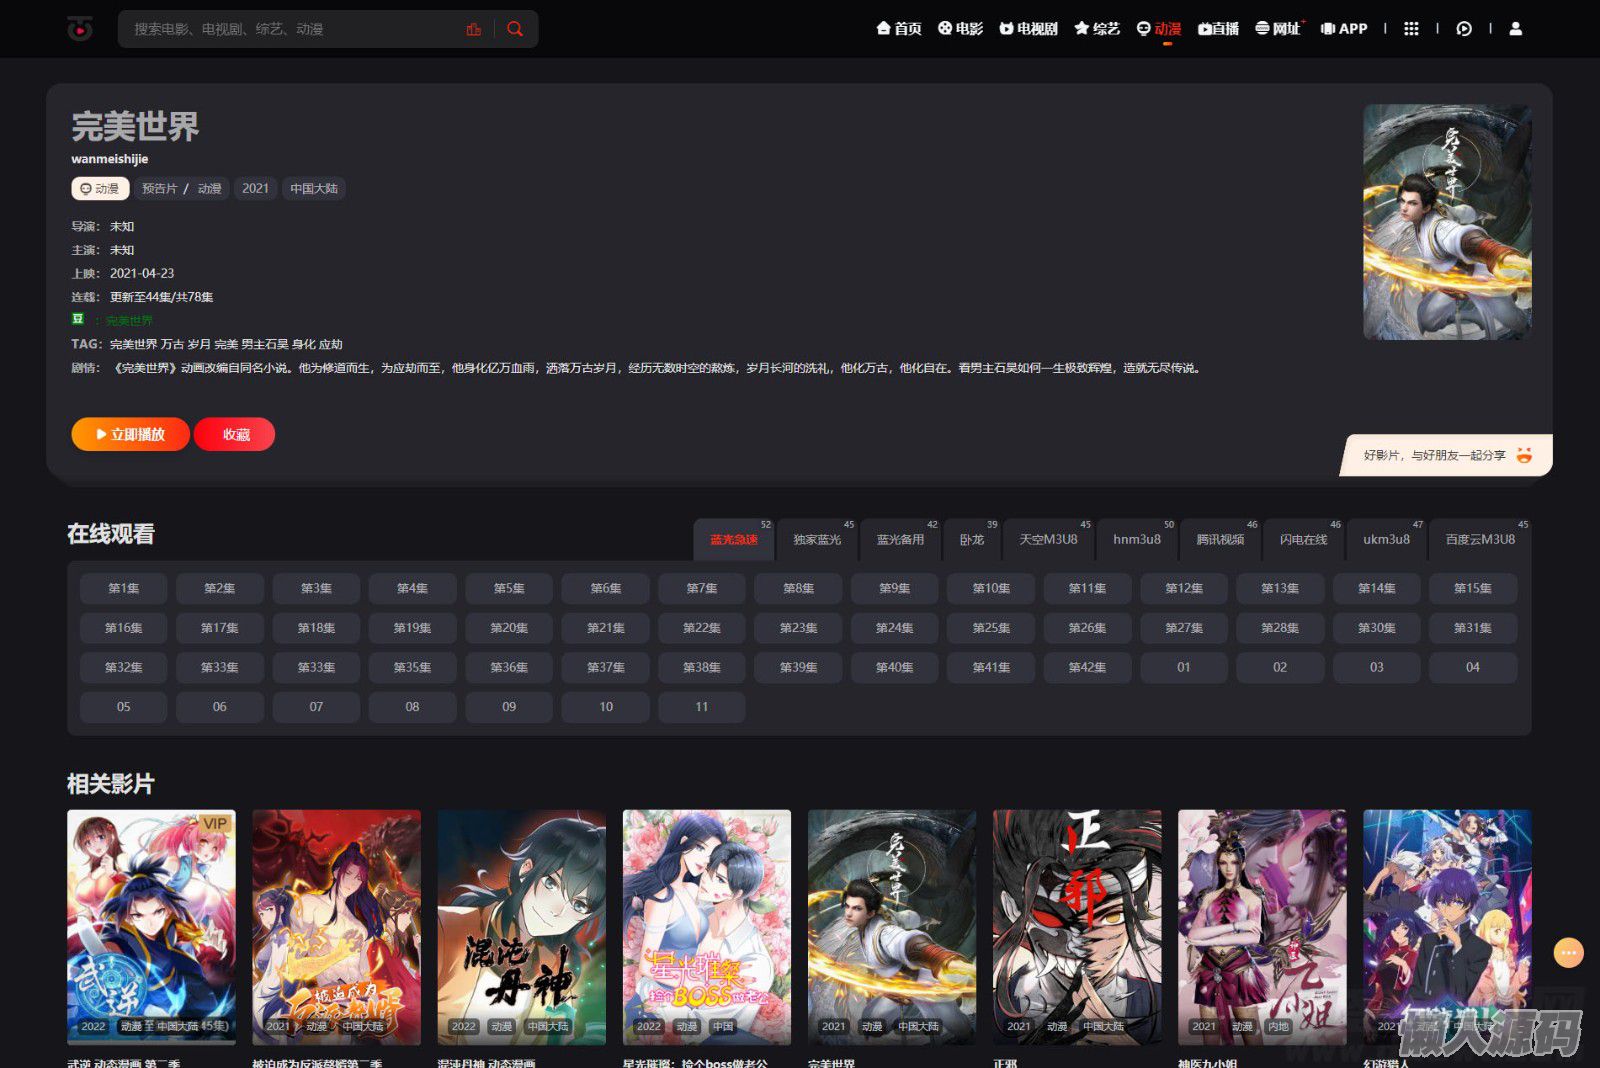Click the green 完美世界 Douban link

point(129,321)
